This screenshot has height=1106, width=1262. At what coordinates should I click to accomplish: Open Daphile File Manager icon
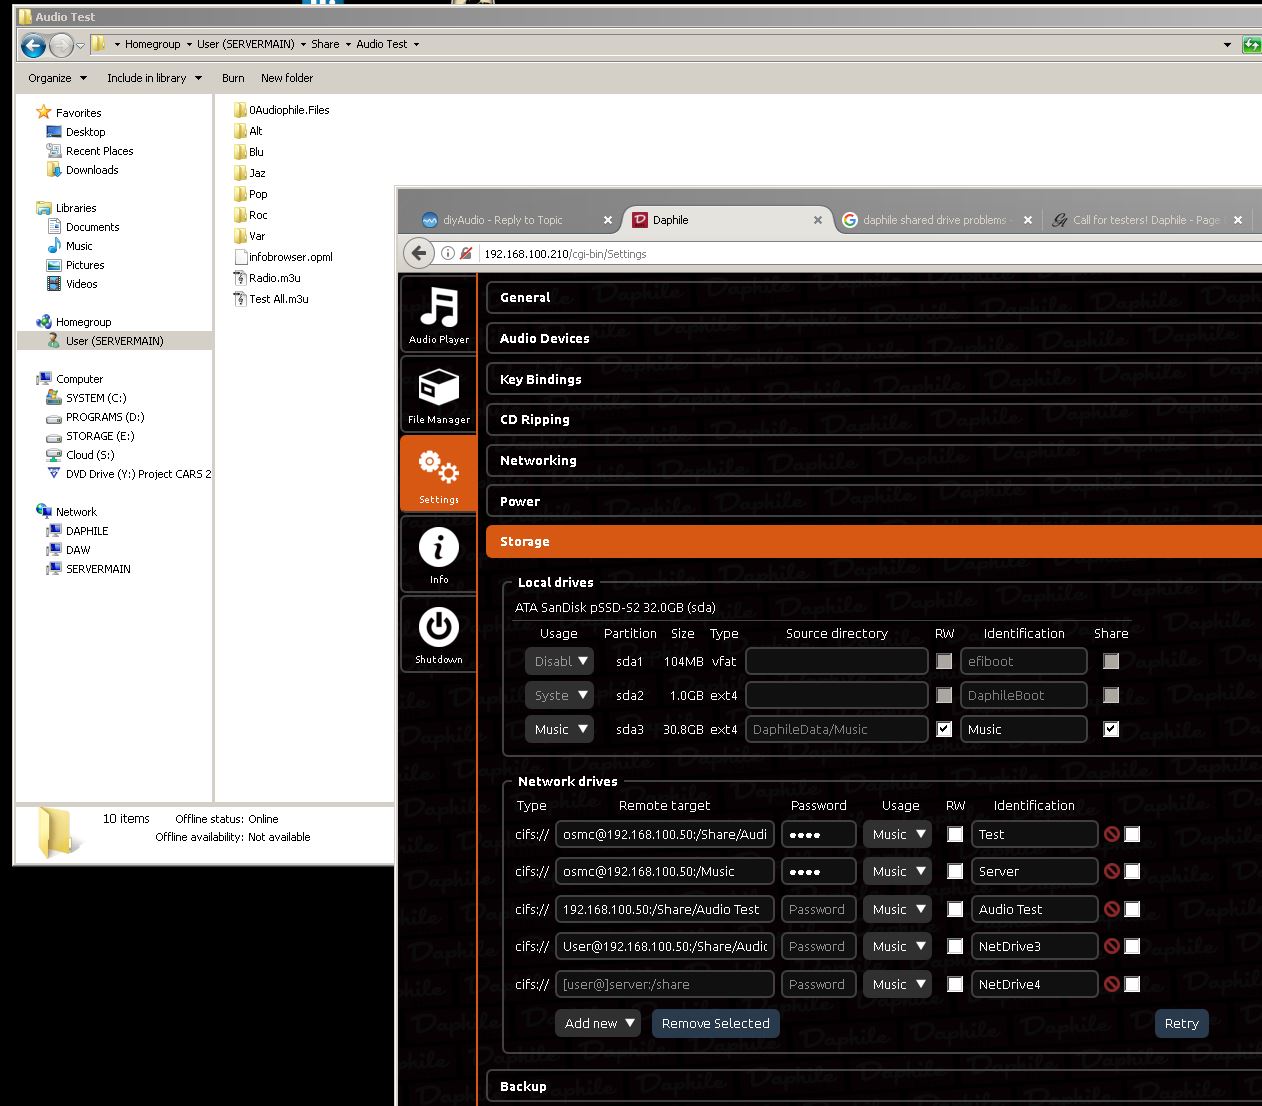click(438, 394)
